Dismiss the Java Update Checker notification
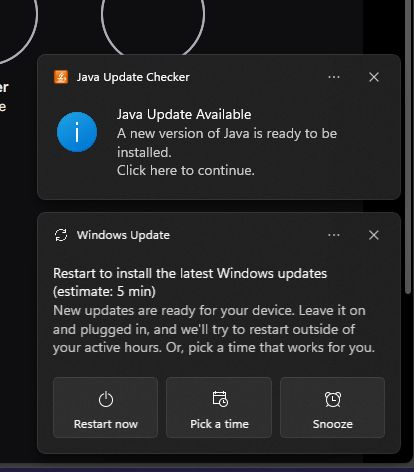414x472 pixels. pos(374,77)
